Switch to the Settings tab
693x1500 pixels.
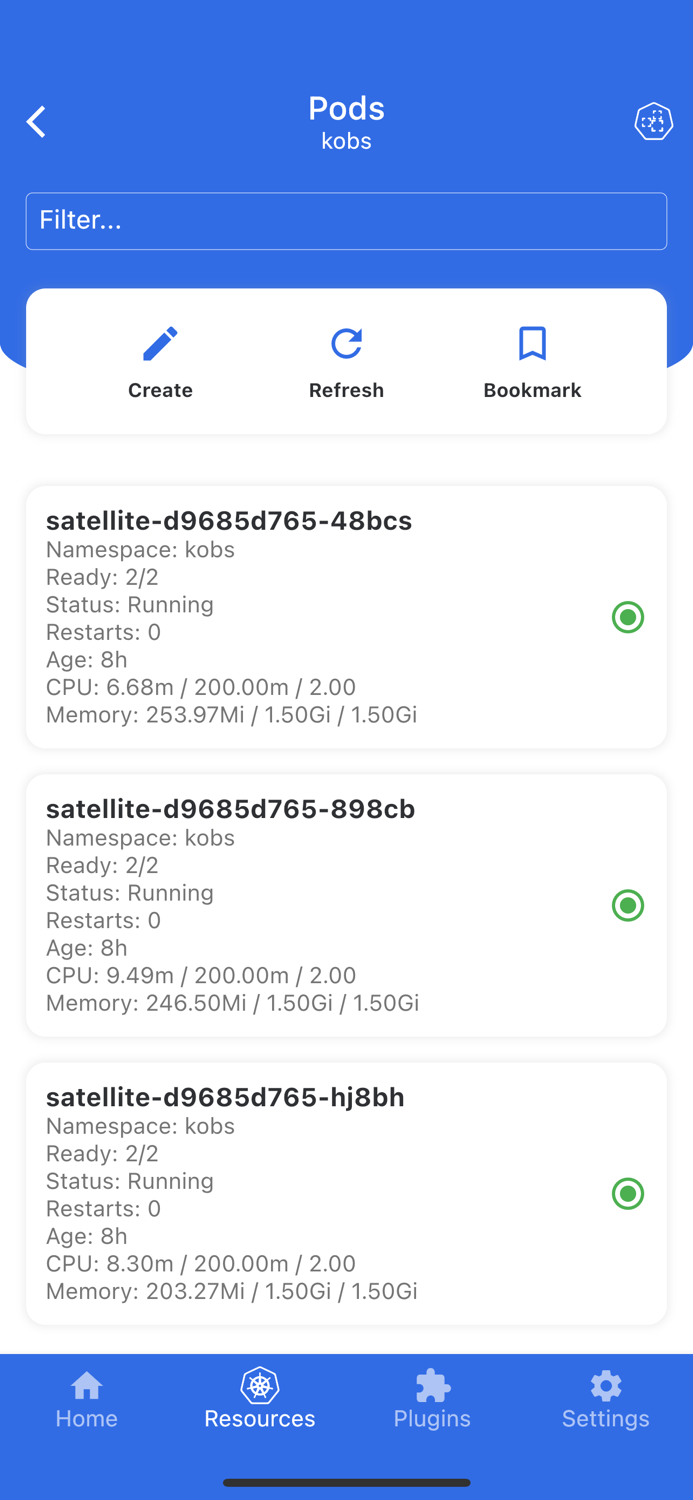(605, 1398)
